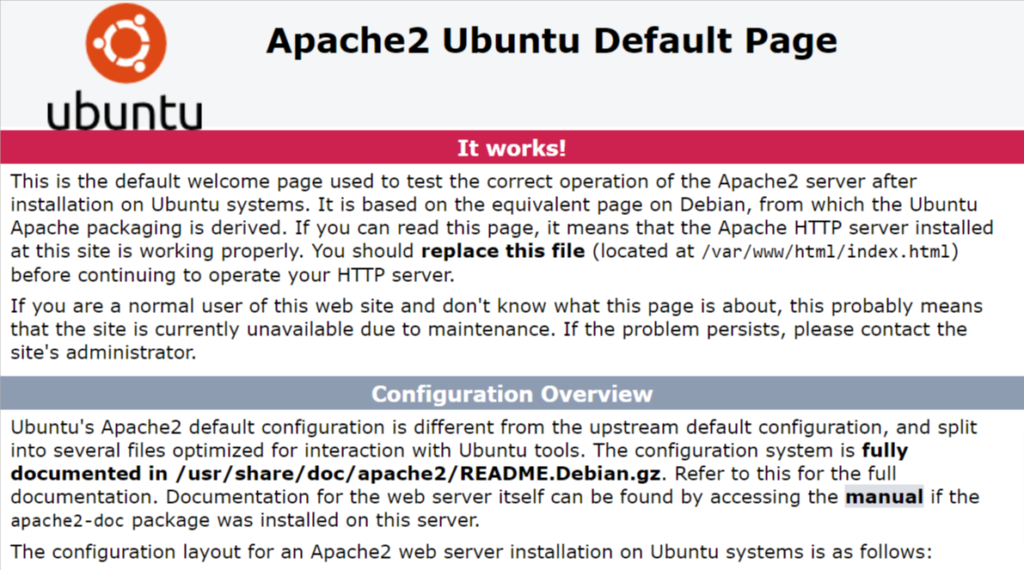Click the It works! banner text
Image resolution: width=1024 pixels, height=570 pixels.
click(x=511, y=148)
